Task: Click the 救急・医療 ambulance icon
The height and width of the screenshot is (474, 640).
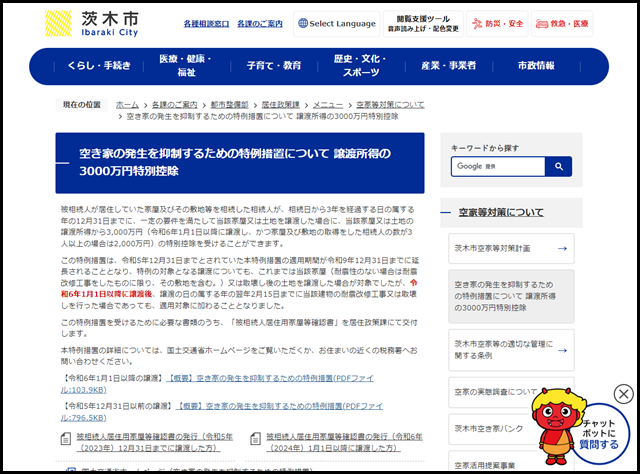Action: (x=542, y=24)
